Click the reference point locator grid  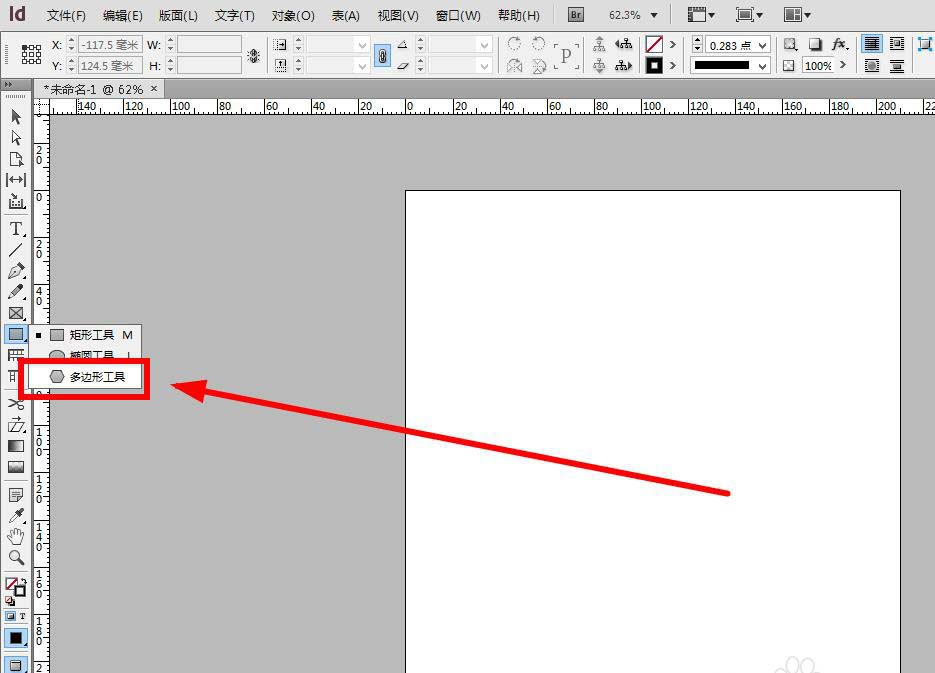point(31,55)
